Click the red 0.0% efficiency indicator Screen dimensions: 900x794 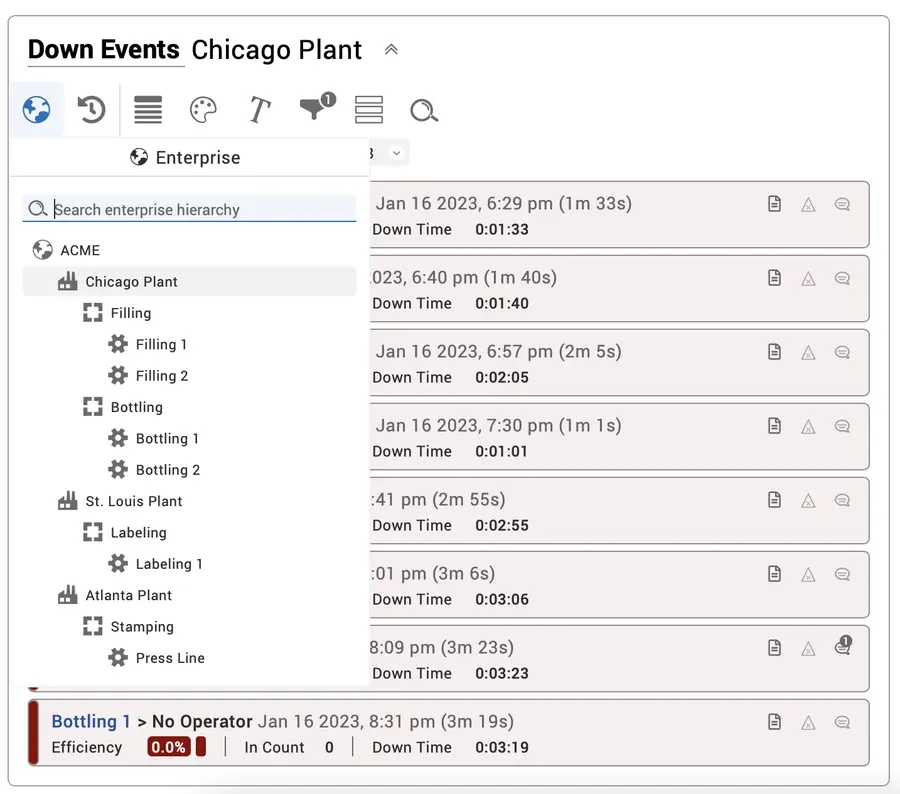coord(169,747)
